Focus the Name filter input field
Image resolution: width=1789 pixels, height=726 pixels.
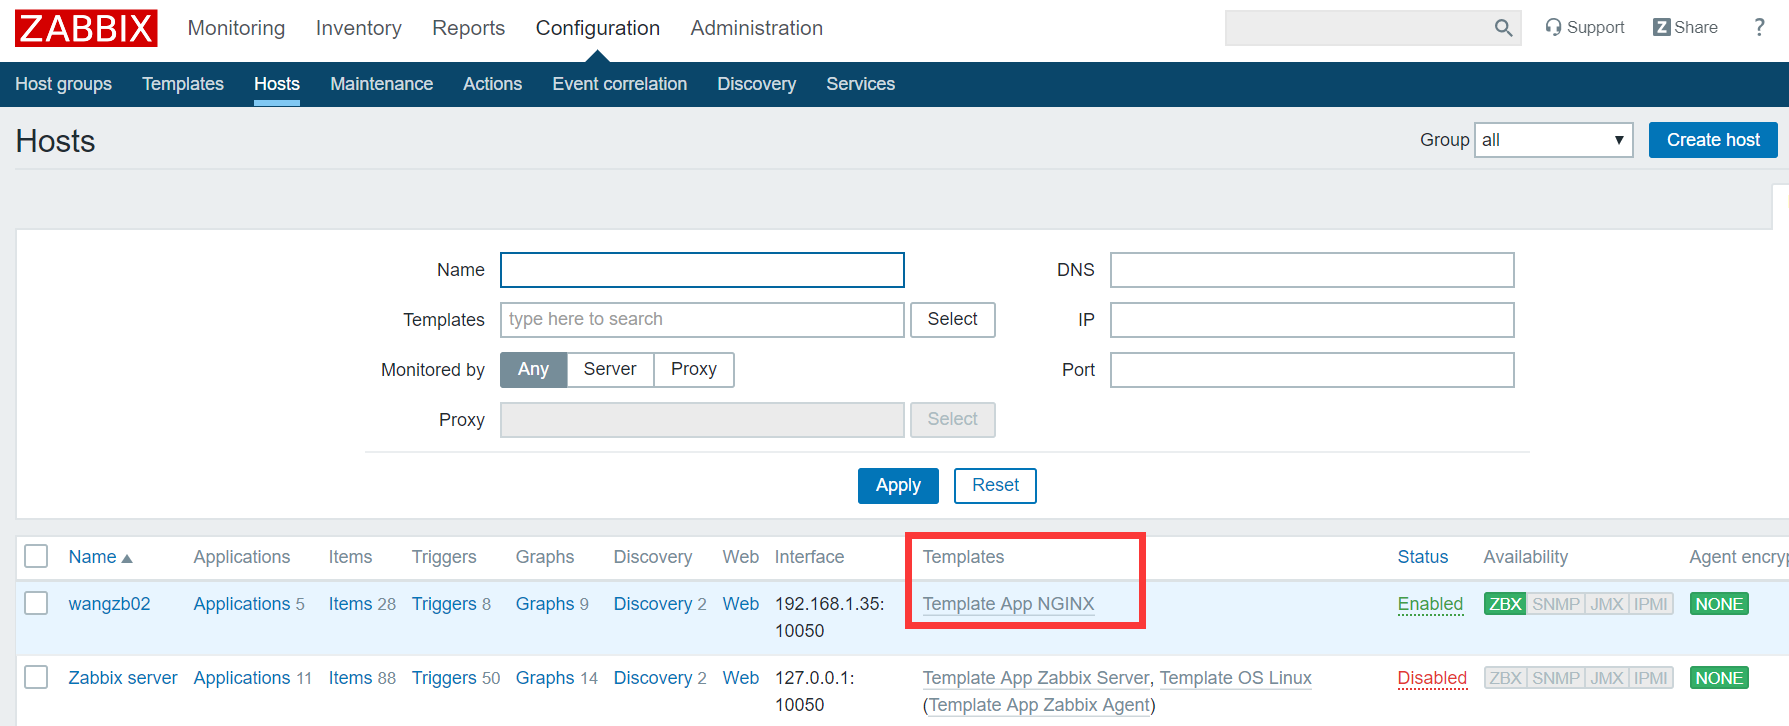click(x=702, y=270)
